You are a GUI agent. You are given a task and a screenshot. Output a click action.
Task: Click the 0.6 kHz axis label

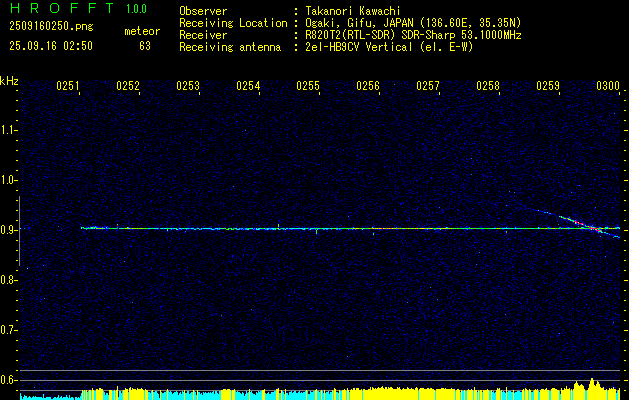coord(8,380)
